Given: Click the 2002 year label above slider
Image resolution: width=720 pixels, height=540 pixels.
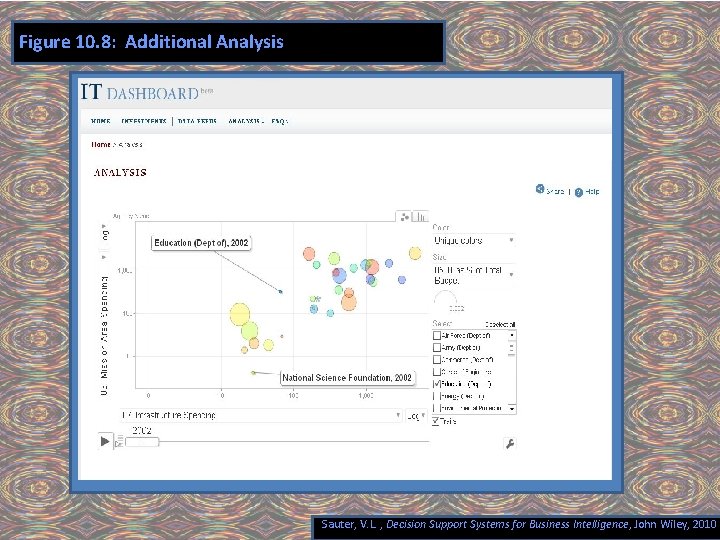Looking at the screenshot, I should (142, 430).
